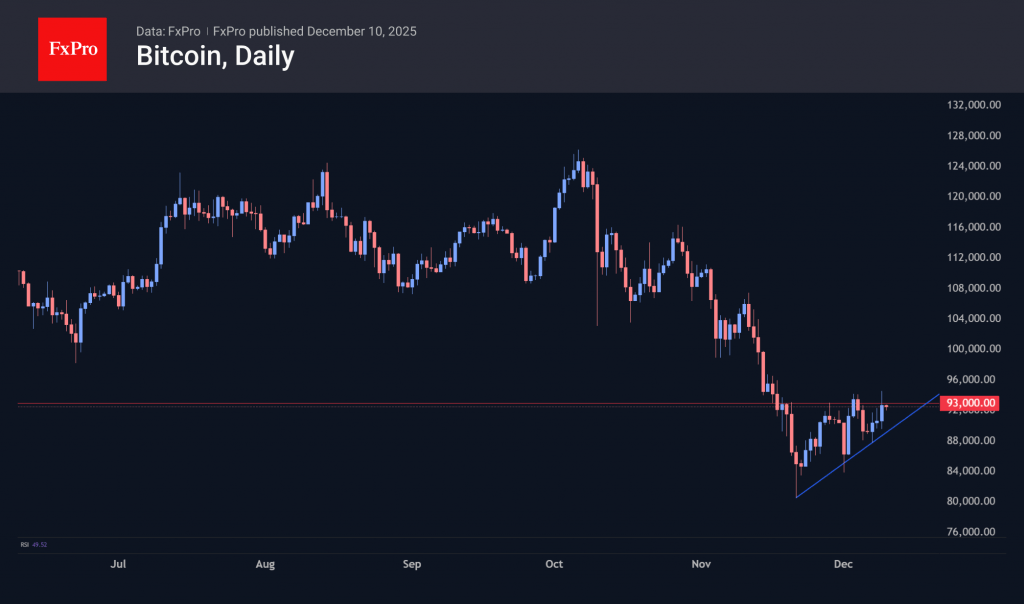The width and height of the screenshot is (1024, 604).
Task: Click the RSI 49.52 indicator label
Action: [x=33, y=545]
